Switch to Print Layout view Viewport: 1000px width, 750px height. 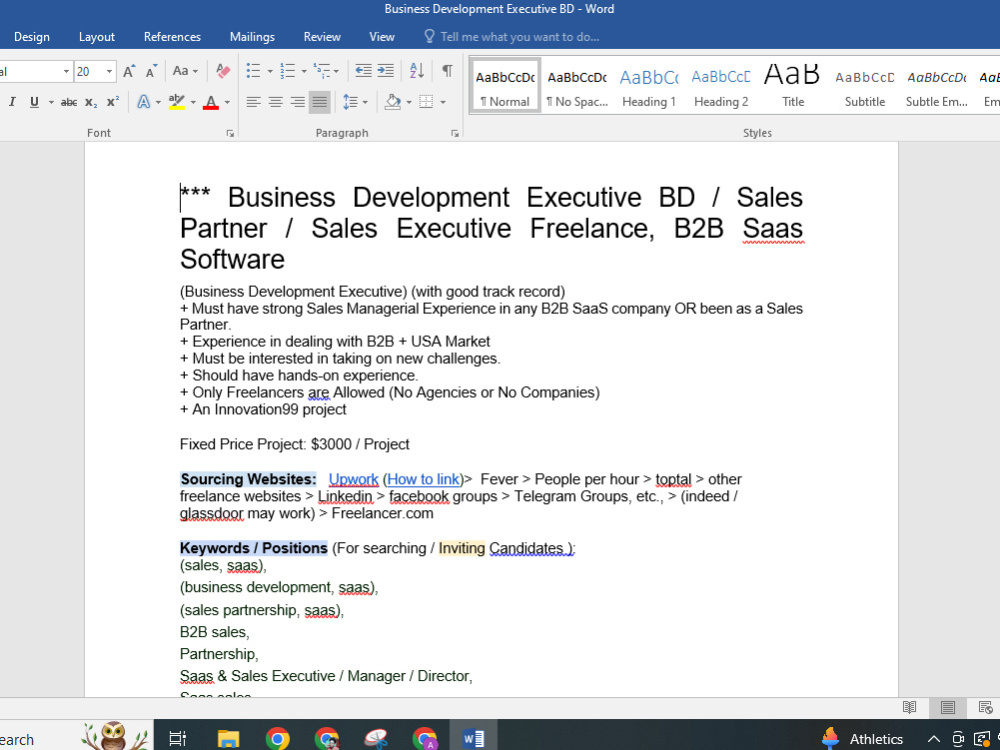[x=948, y=707]
